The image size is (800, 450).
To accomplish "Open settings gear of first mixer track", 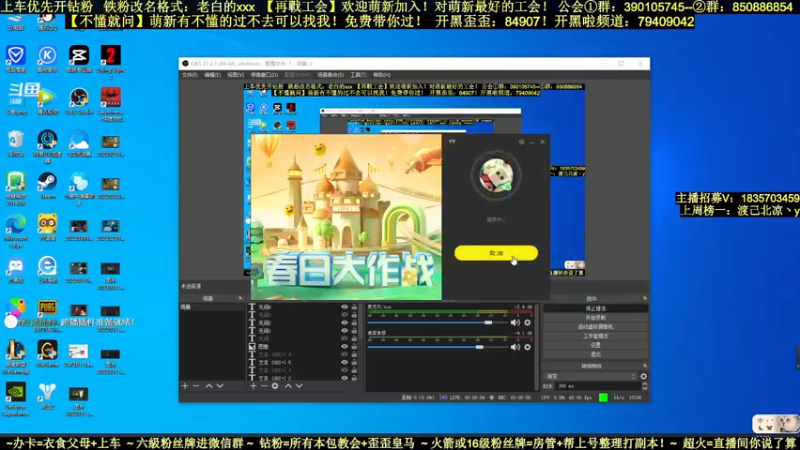I will click(528, 322).
